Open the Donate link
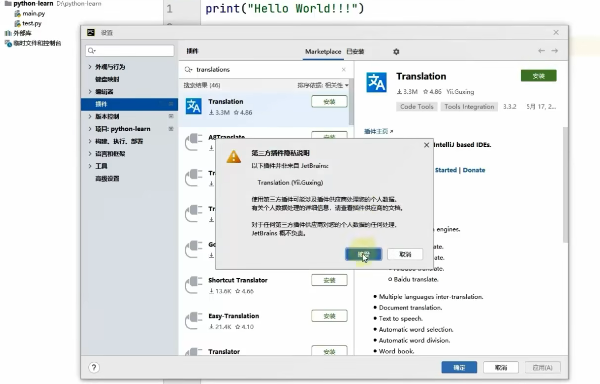 point(474,170)
